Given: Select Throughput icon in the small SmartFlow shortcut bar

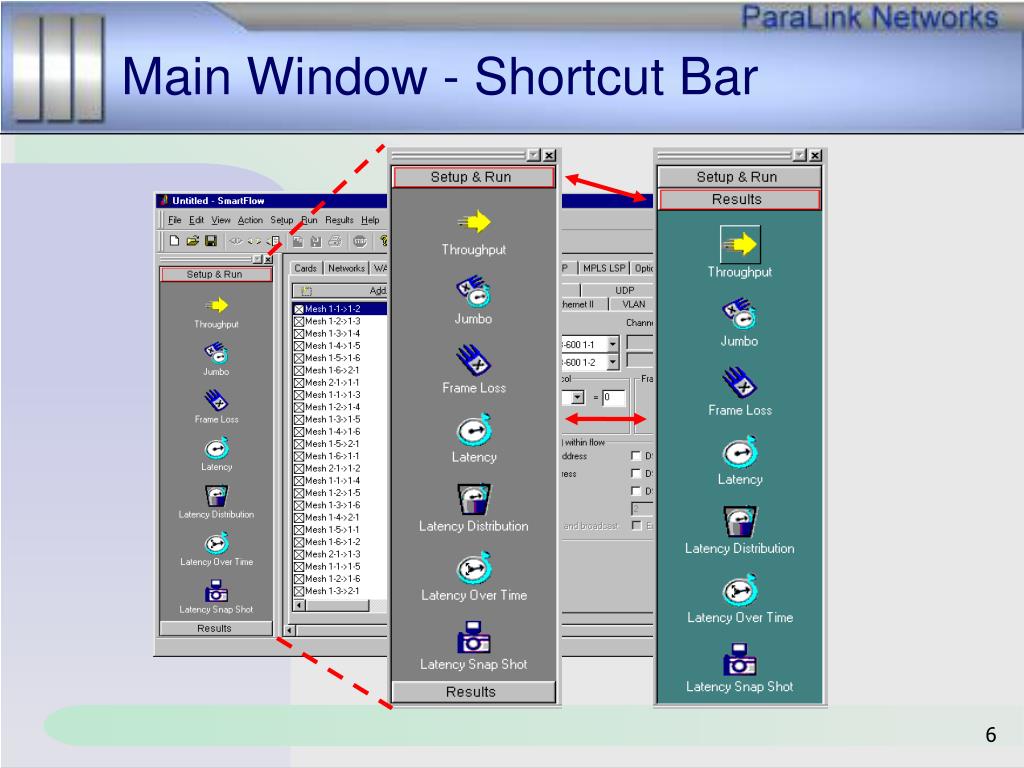Looking at the screenshot, I should [216, 305].
